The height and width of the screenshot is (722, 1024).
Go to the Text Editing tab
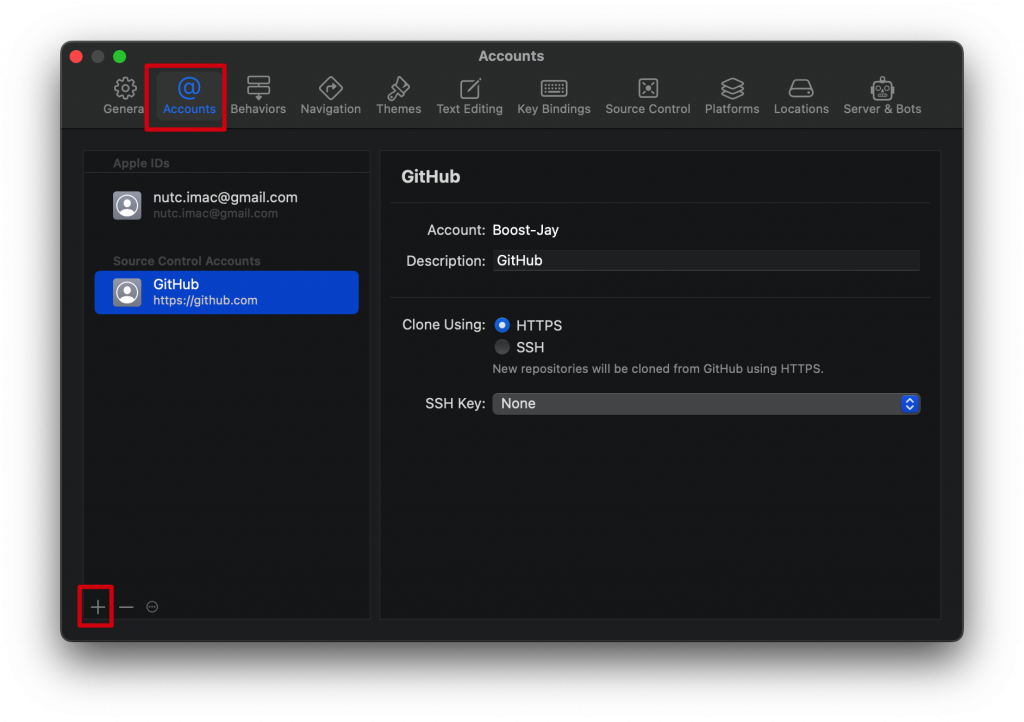pos(470,96)
